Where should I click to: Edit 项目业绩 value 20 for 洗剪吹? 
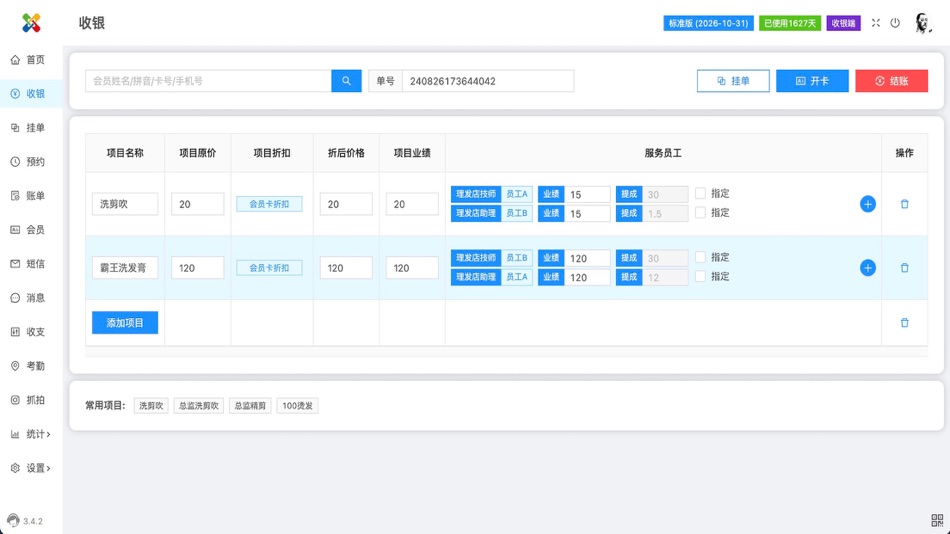(x=412, y=204)
